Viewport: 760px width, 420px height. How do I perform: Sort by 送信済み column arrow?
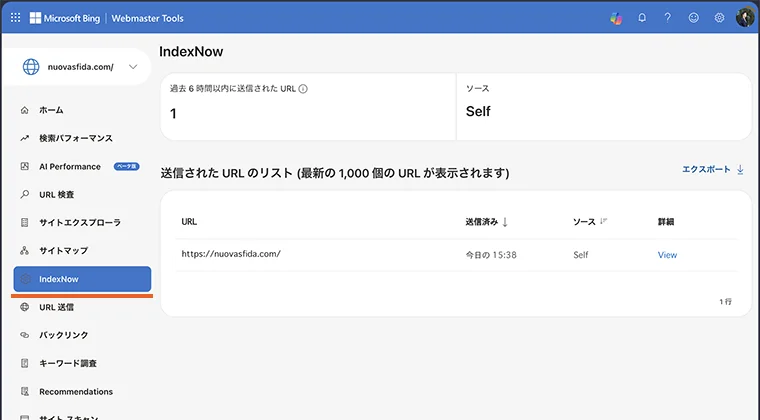(505, 222)
